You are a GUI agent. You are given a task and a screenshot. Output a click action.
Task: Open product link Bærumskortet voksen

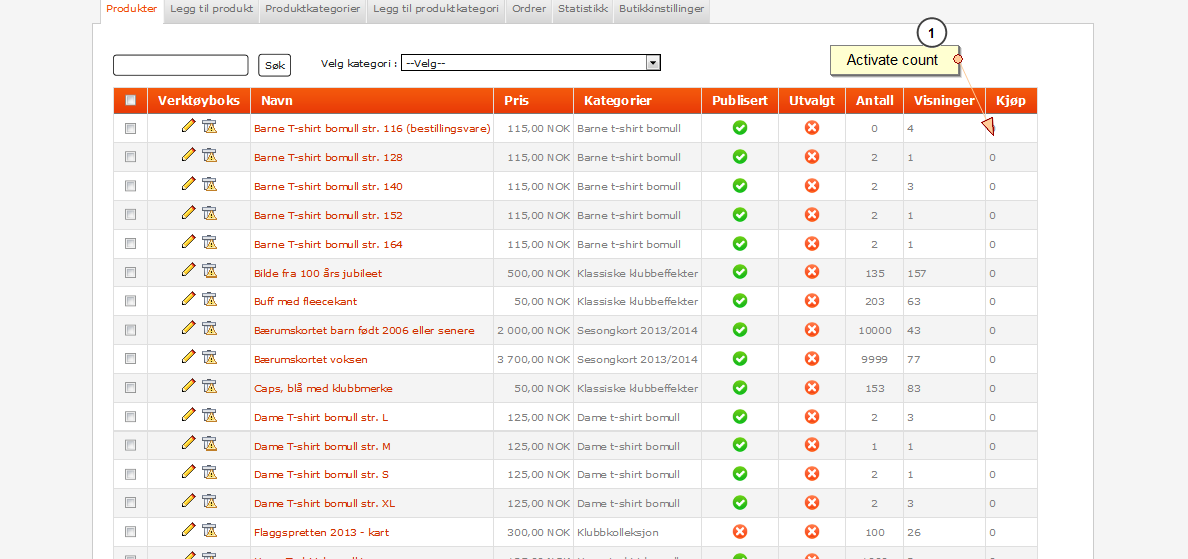point(311,359)
